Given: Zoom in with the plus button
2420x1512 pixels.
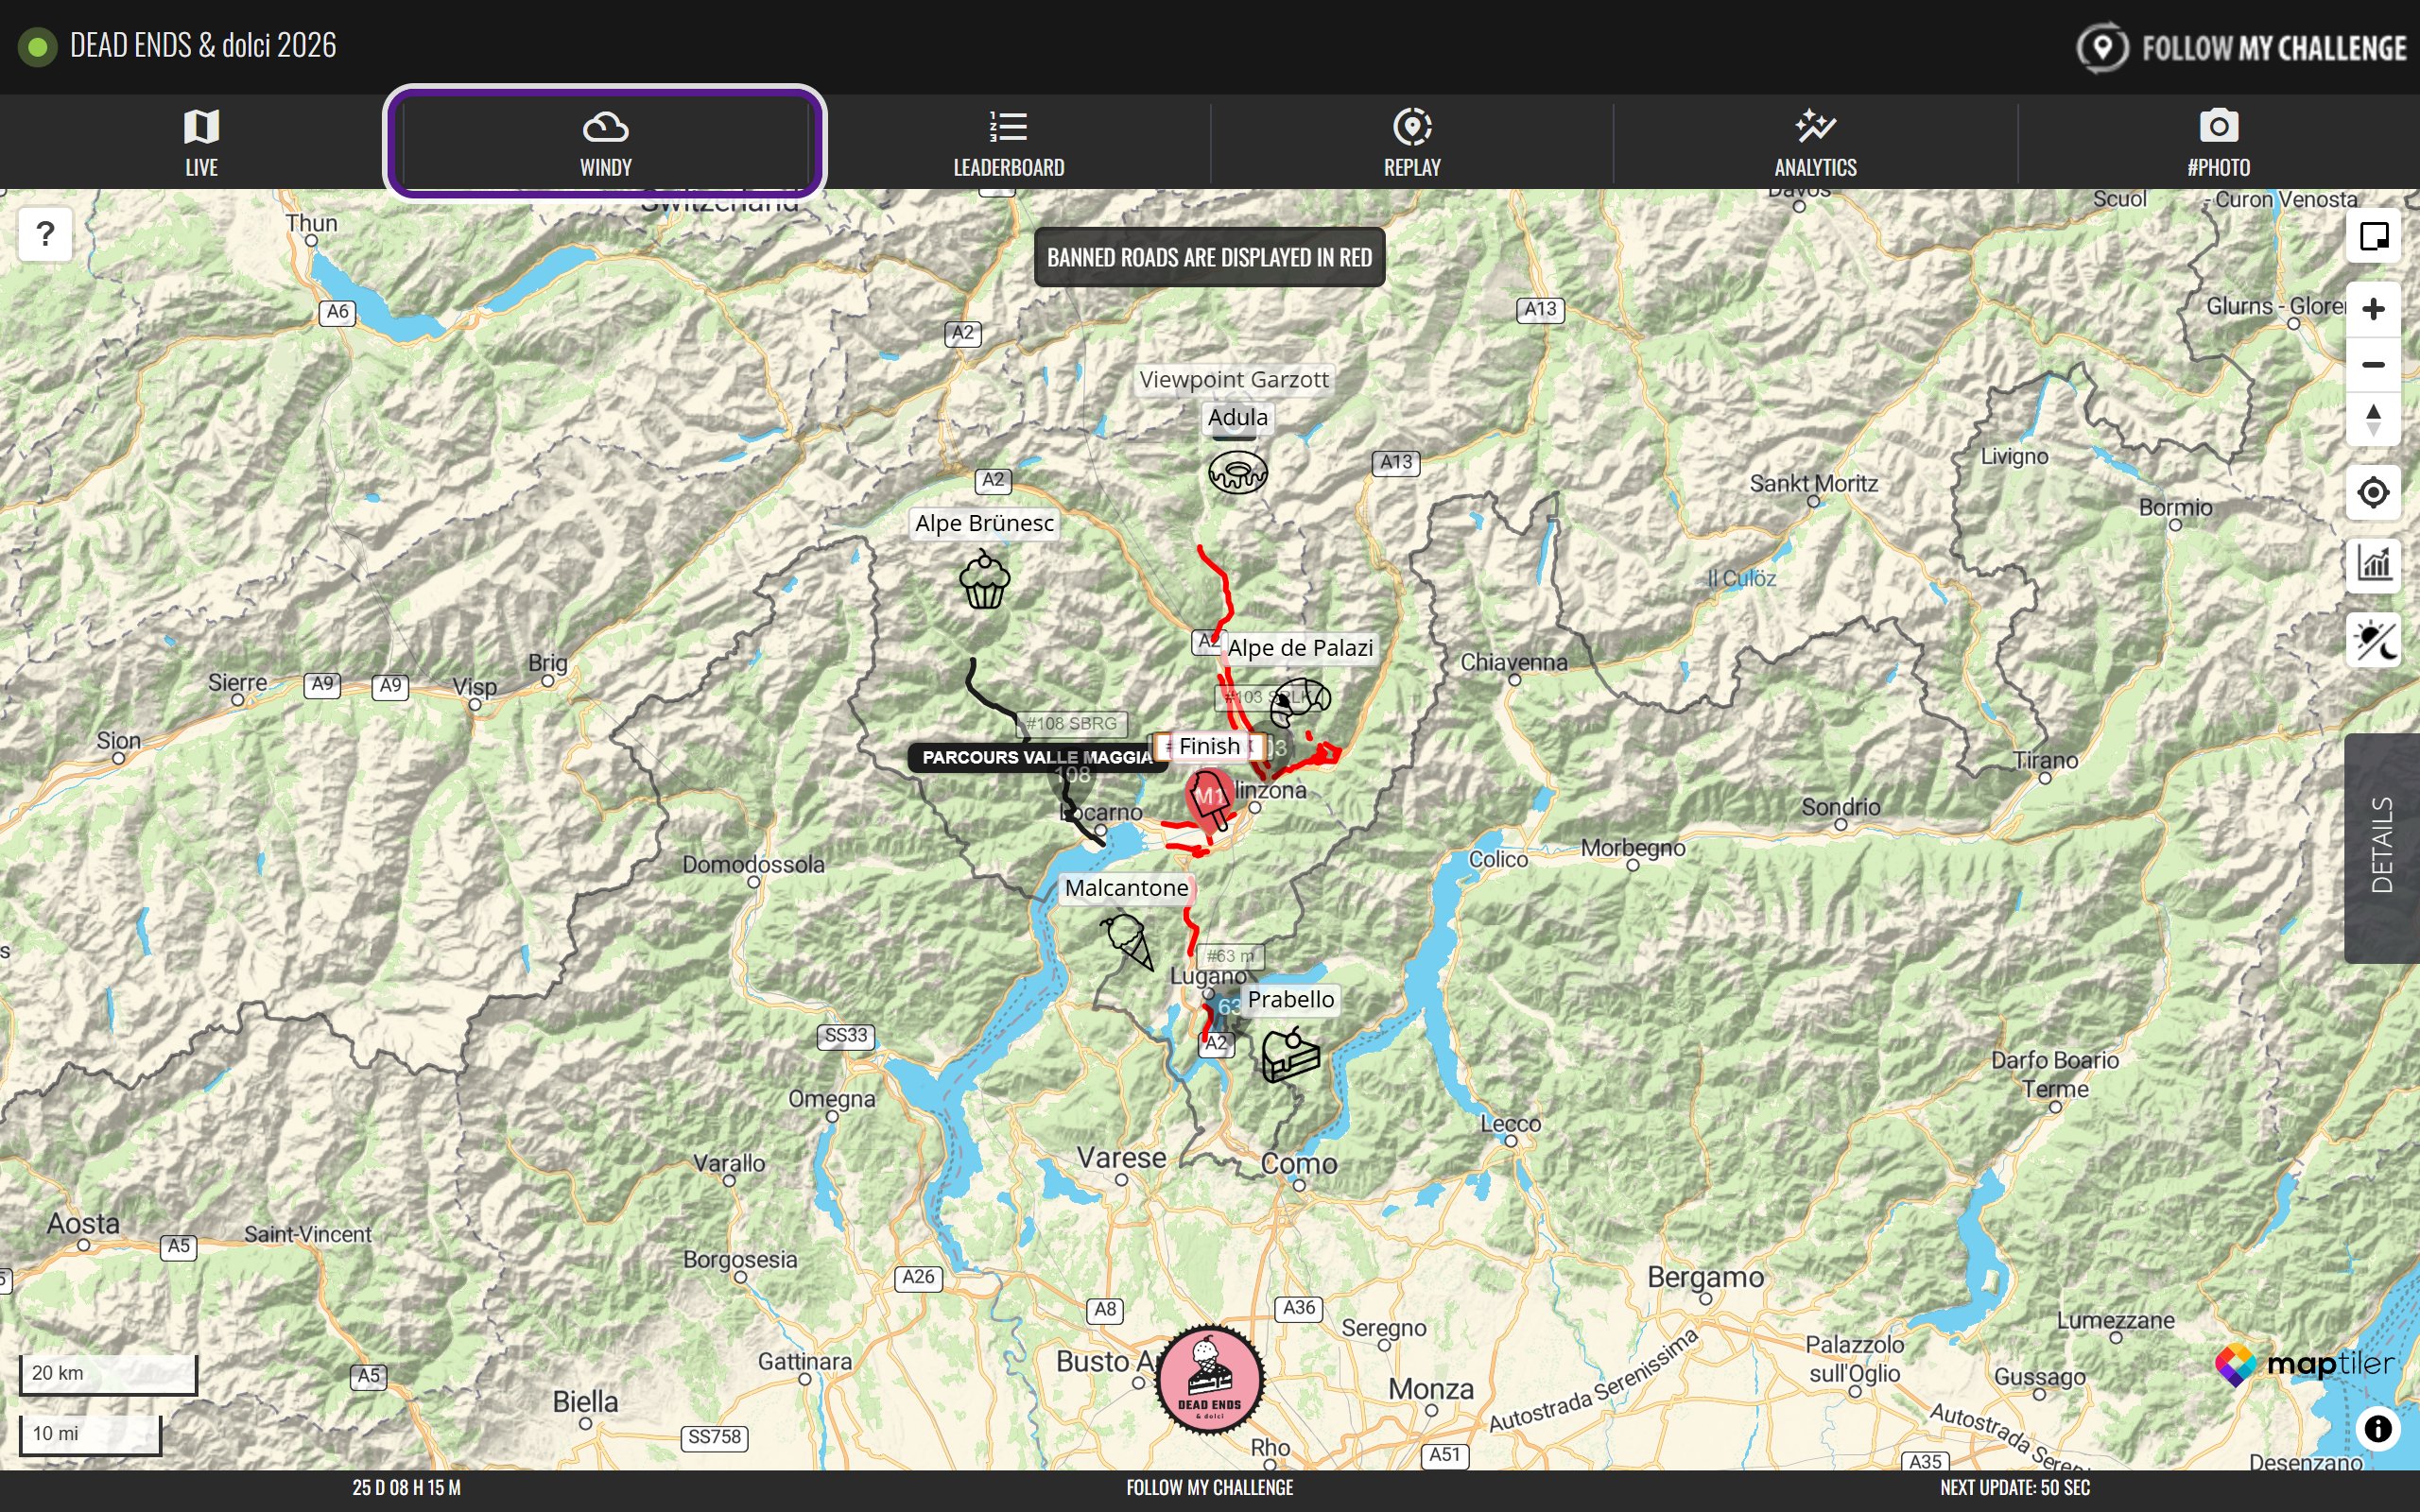Looking at the screenshot, I should [2373, 309].
